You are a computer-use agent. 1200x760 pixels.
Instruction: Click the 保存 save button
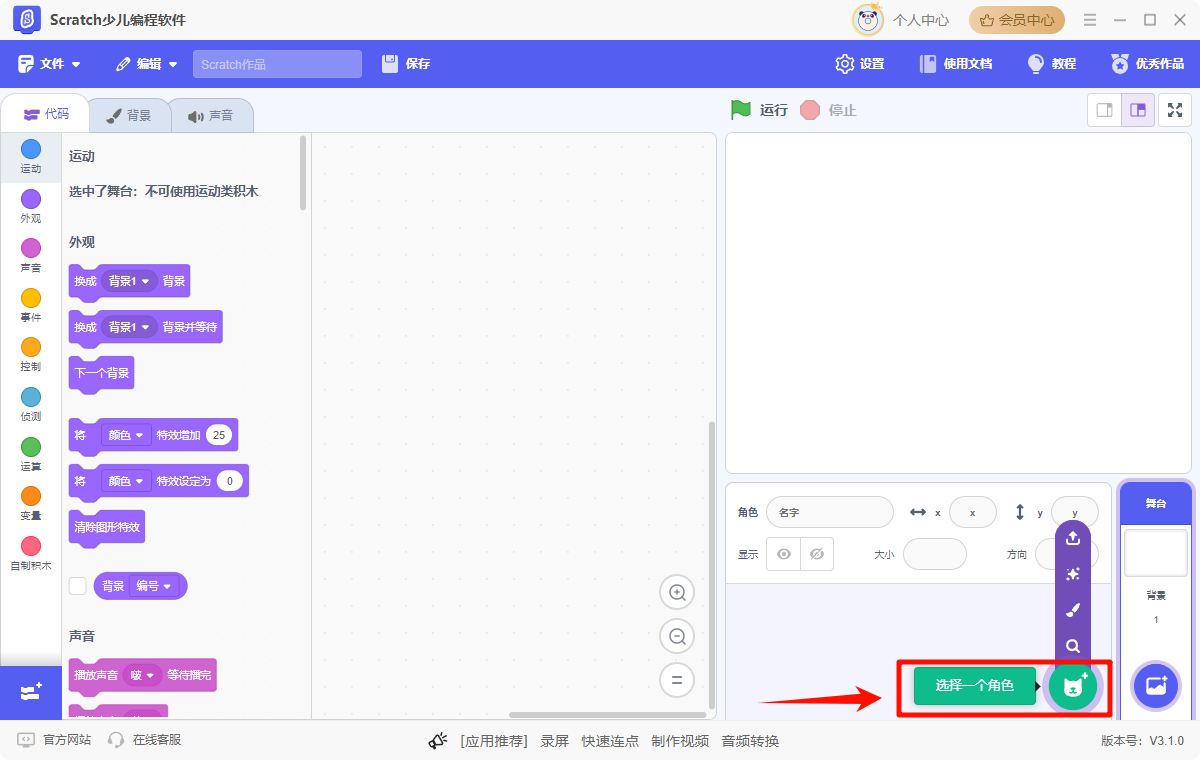(x=406, y=64)
